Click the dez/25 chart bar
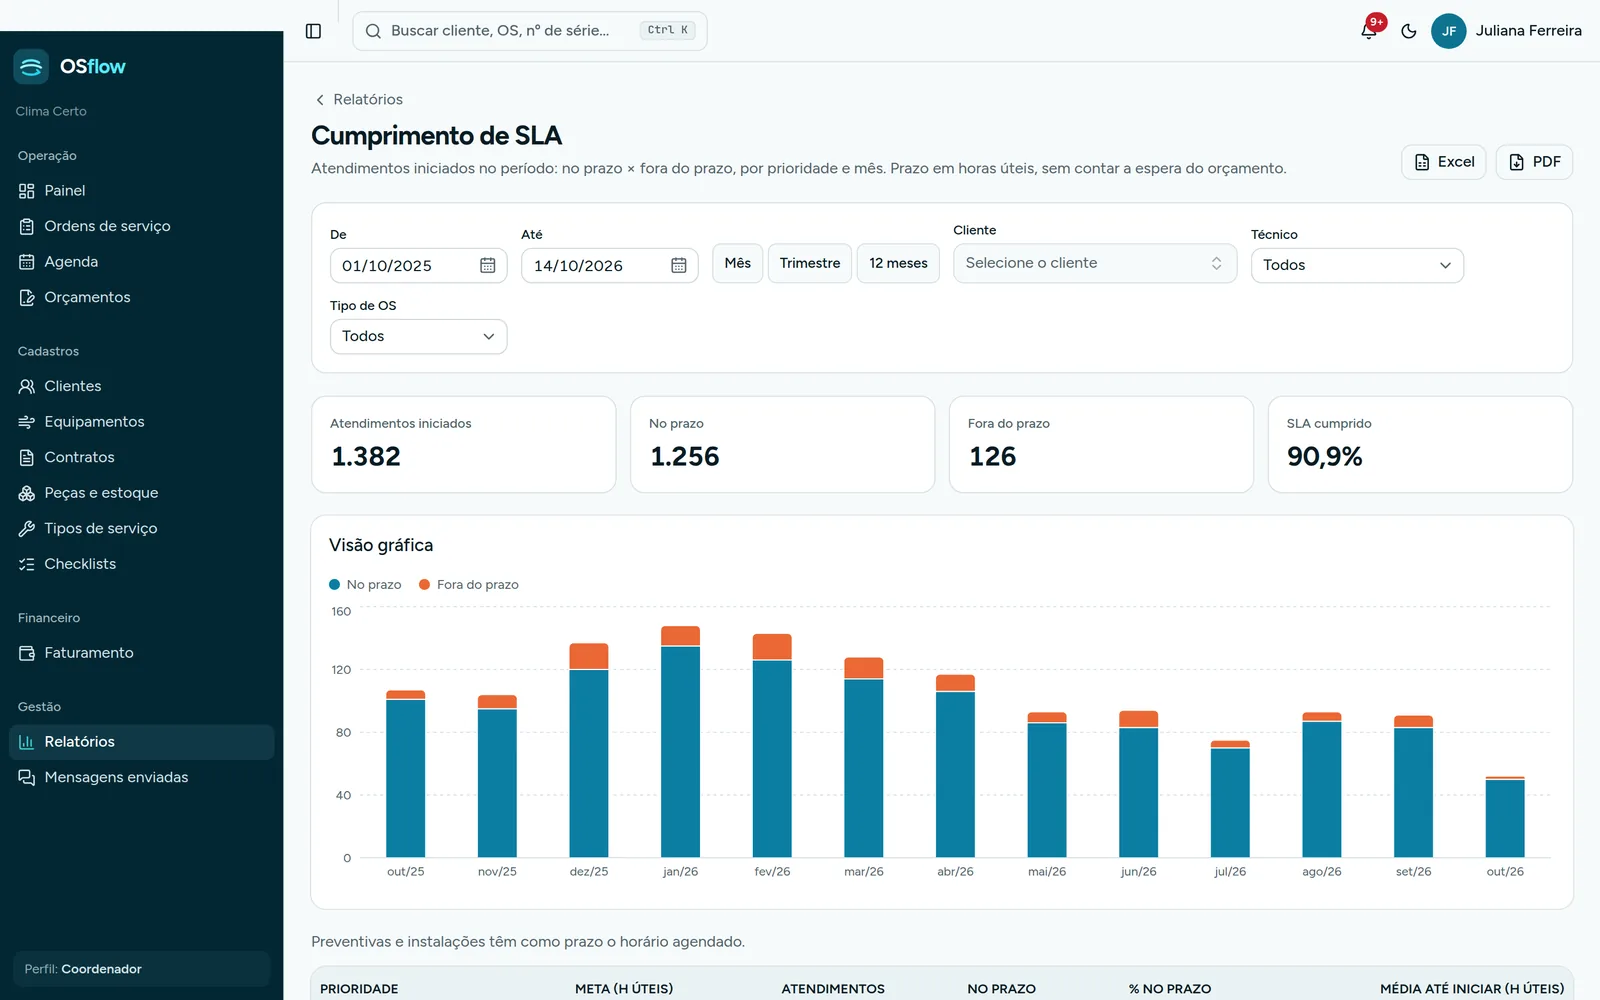 (x=589, y=750)
